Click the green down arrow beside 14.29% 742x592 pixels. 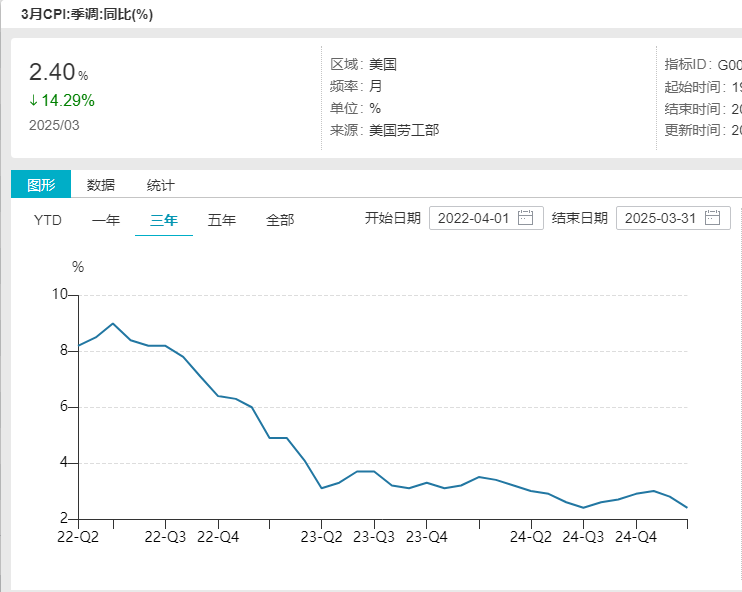pos(33,100)
